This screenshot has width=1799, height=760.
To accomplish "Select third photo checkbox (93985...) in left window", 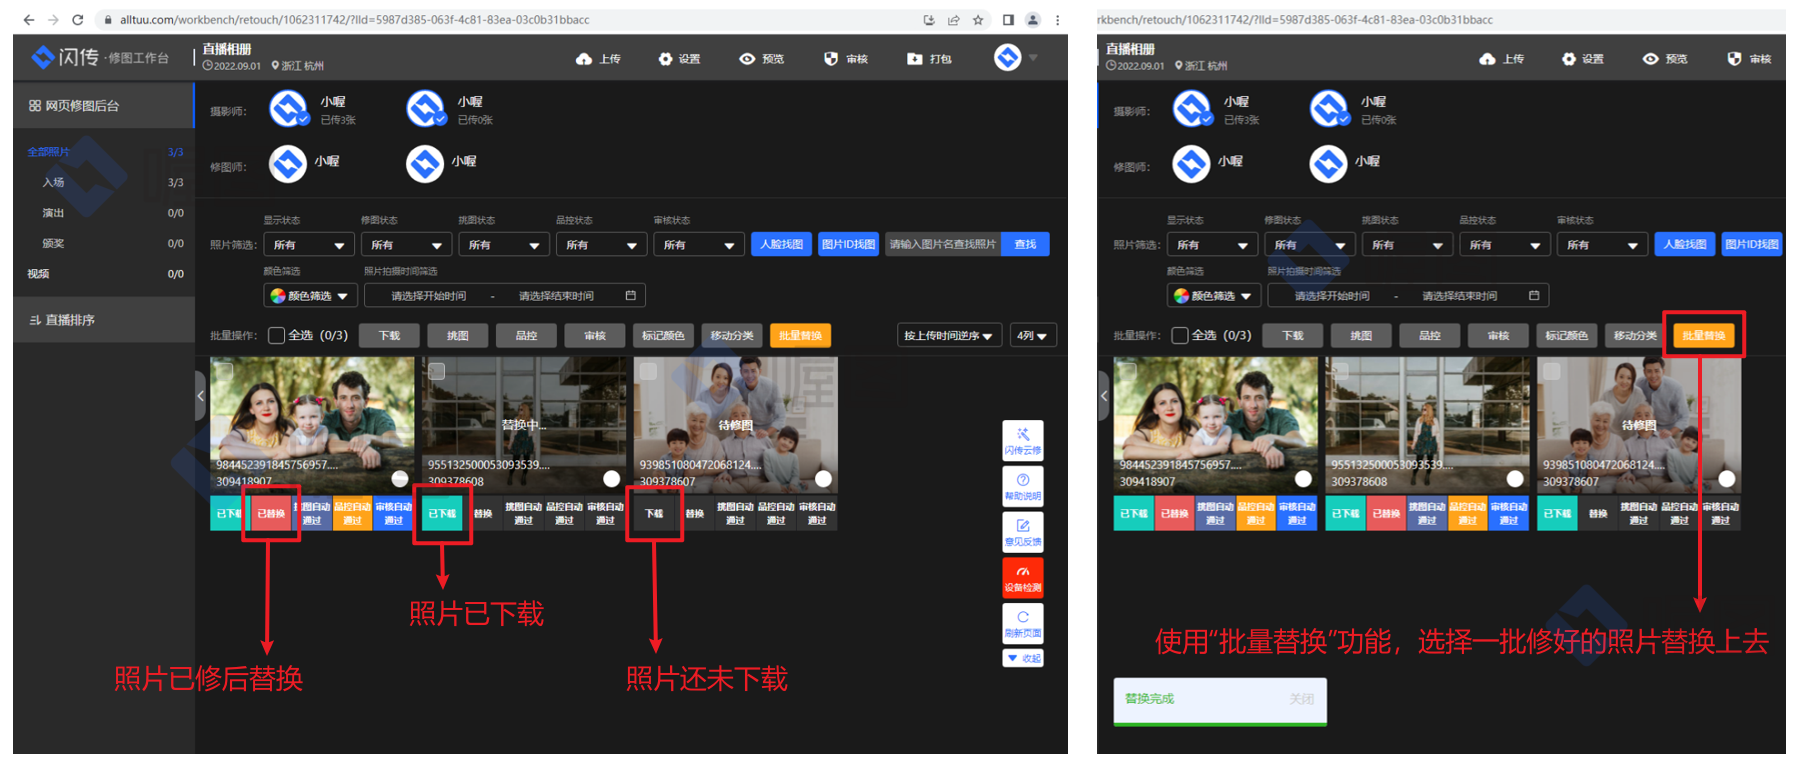I will [x=648, y=371].
